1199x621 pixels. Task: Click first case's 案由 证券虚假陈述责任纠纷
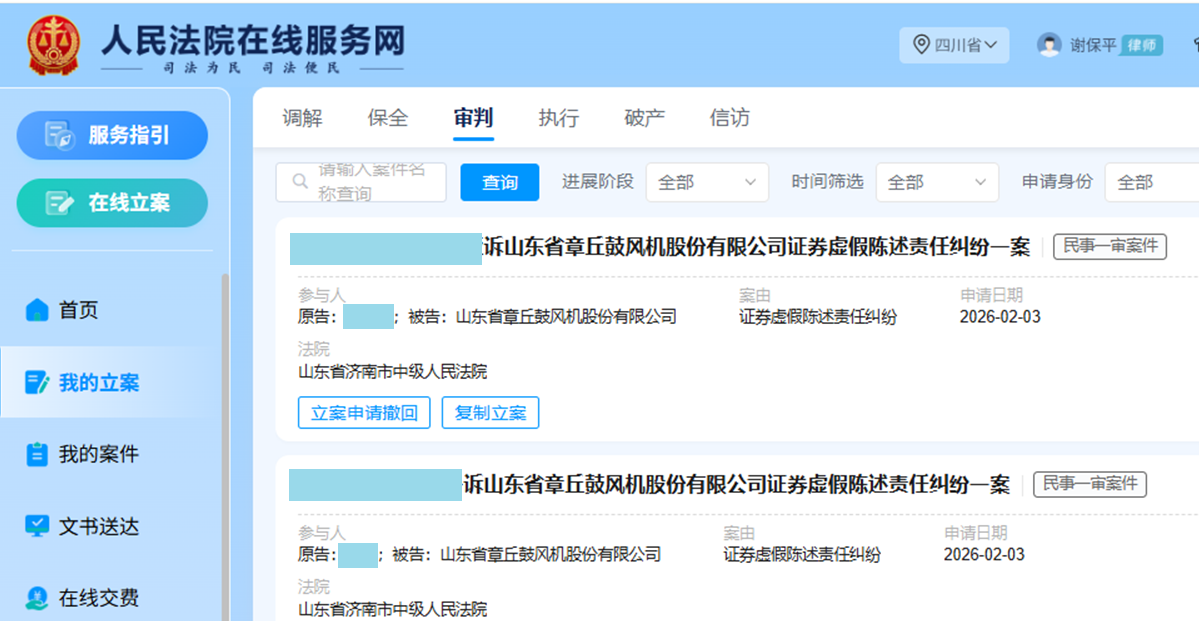click(x=817, y=317)
